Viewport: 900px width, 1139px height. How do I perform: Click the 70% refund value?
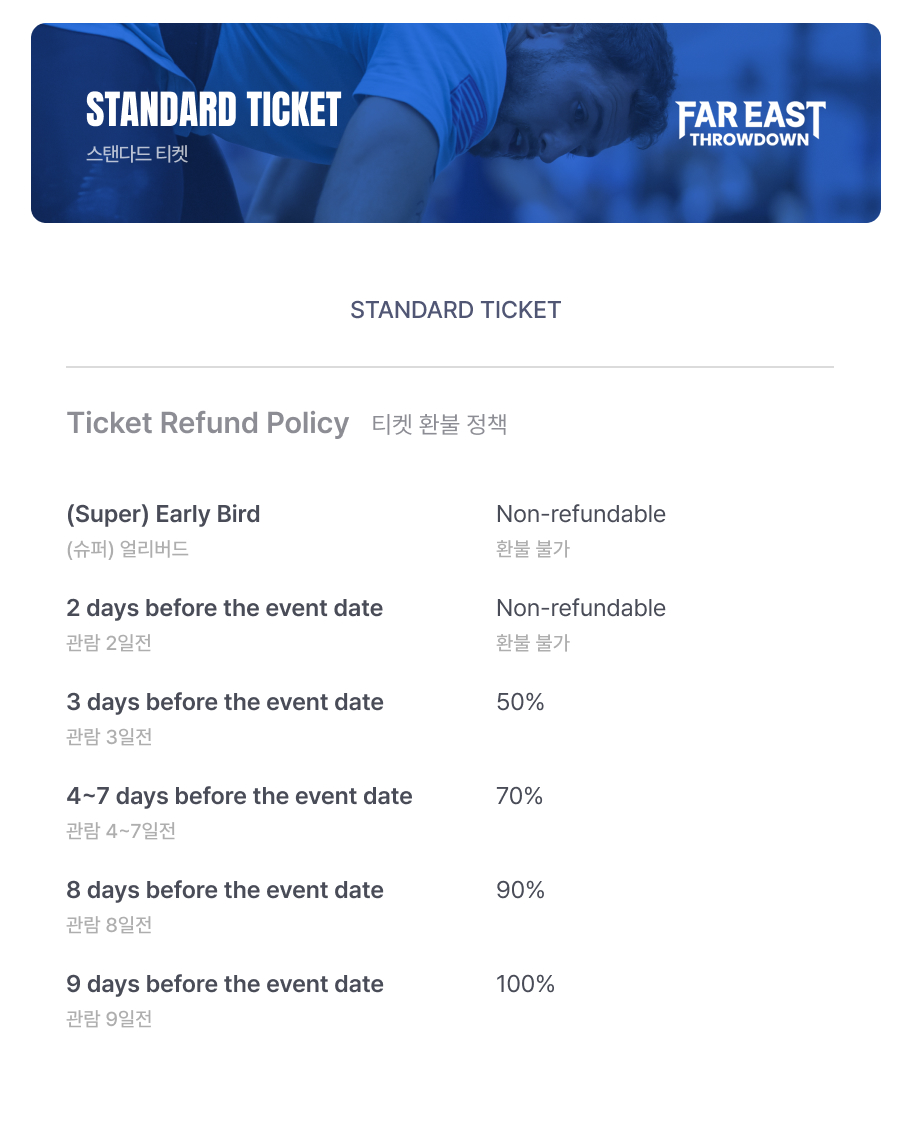click(519, 796)
